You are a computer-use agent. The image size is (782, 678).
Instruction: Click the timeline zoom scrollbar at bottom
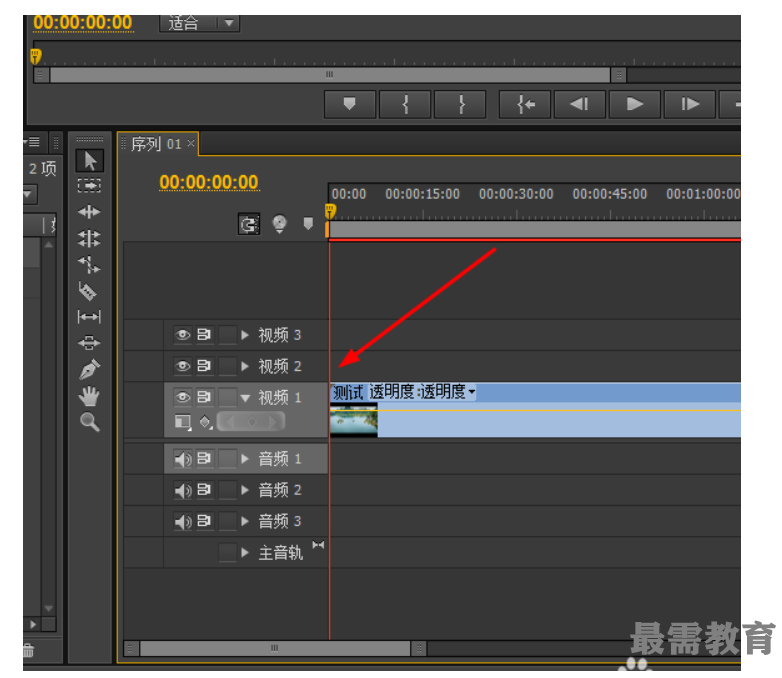(x=275, y=648)
